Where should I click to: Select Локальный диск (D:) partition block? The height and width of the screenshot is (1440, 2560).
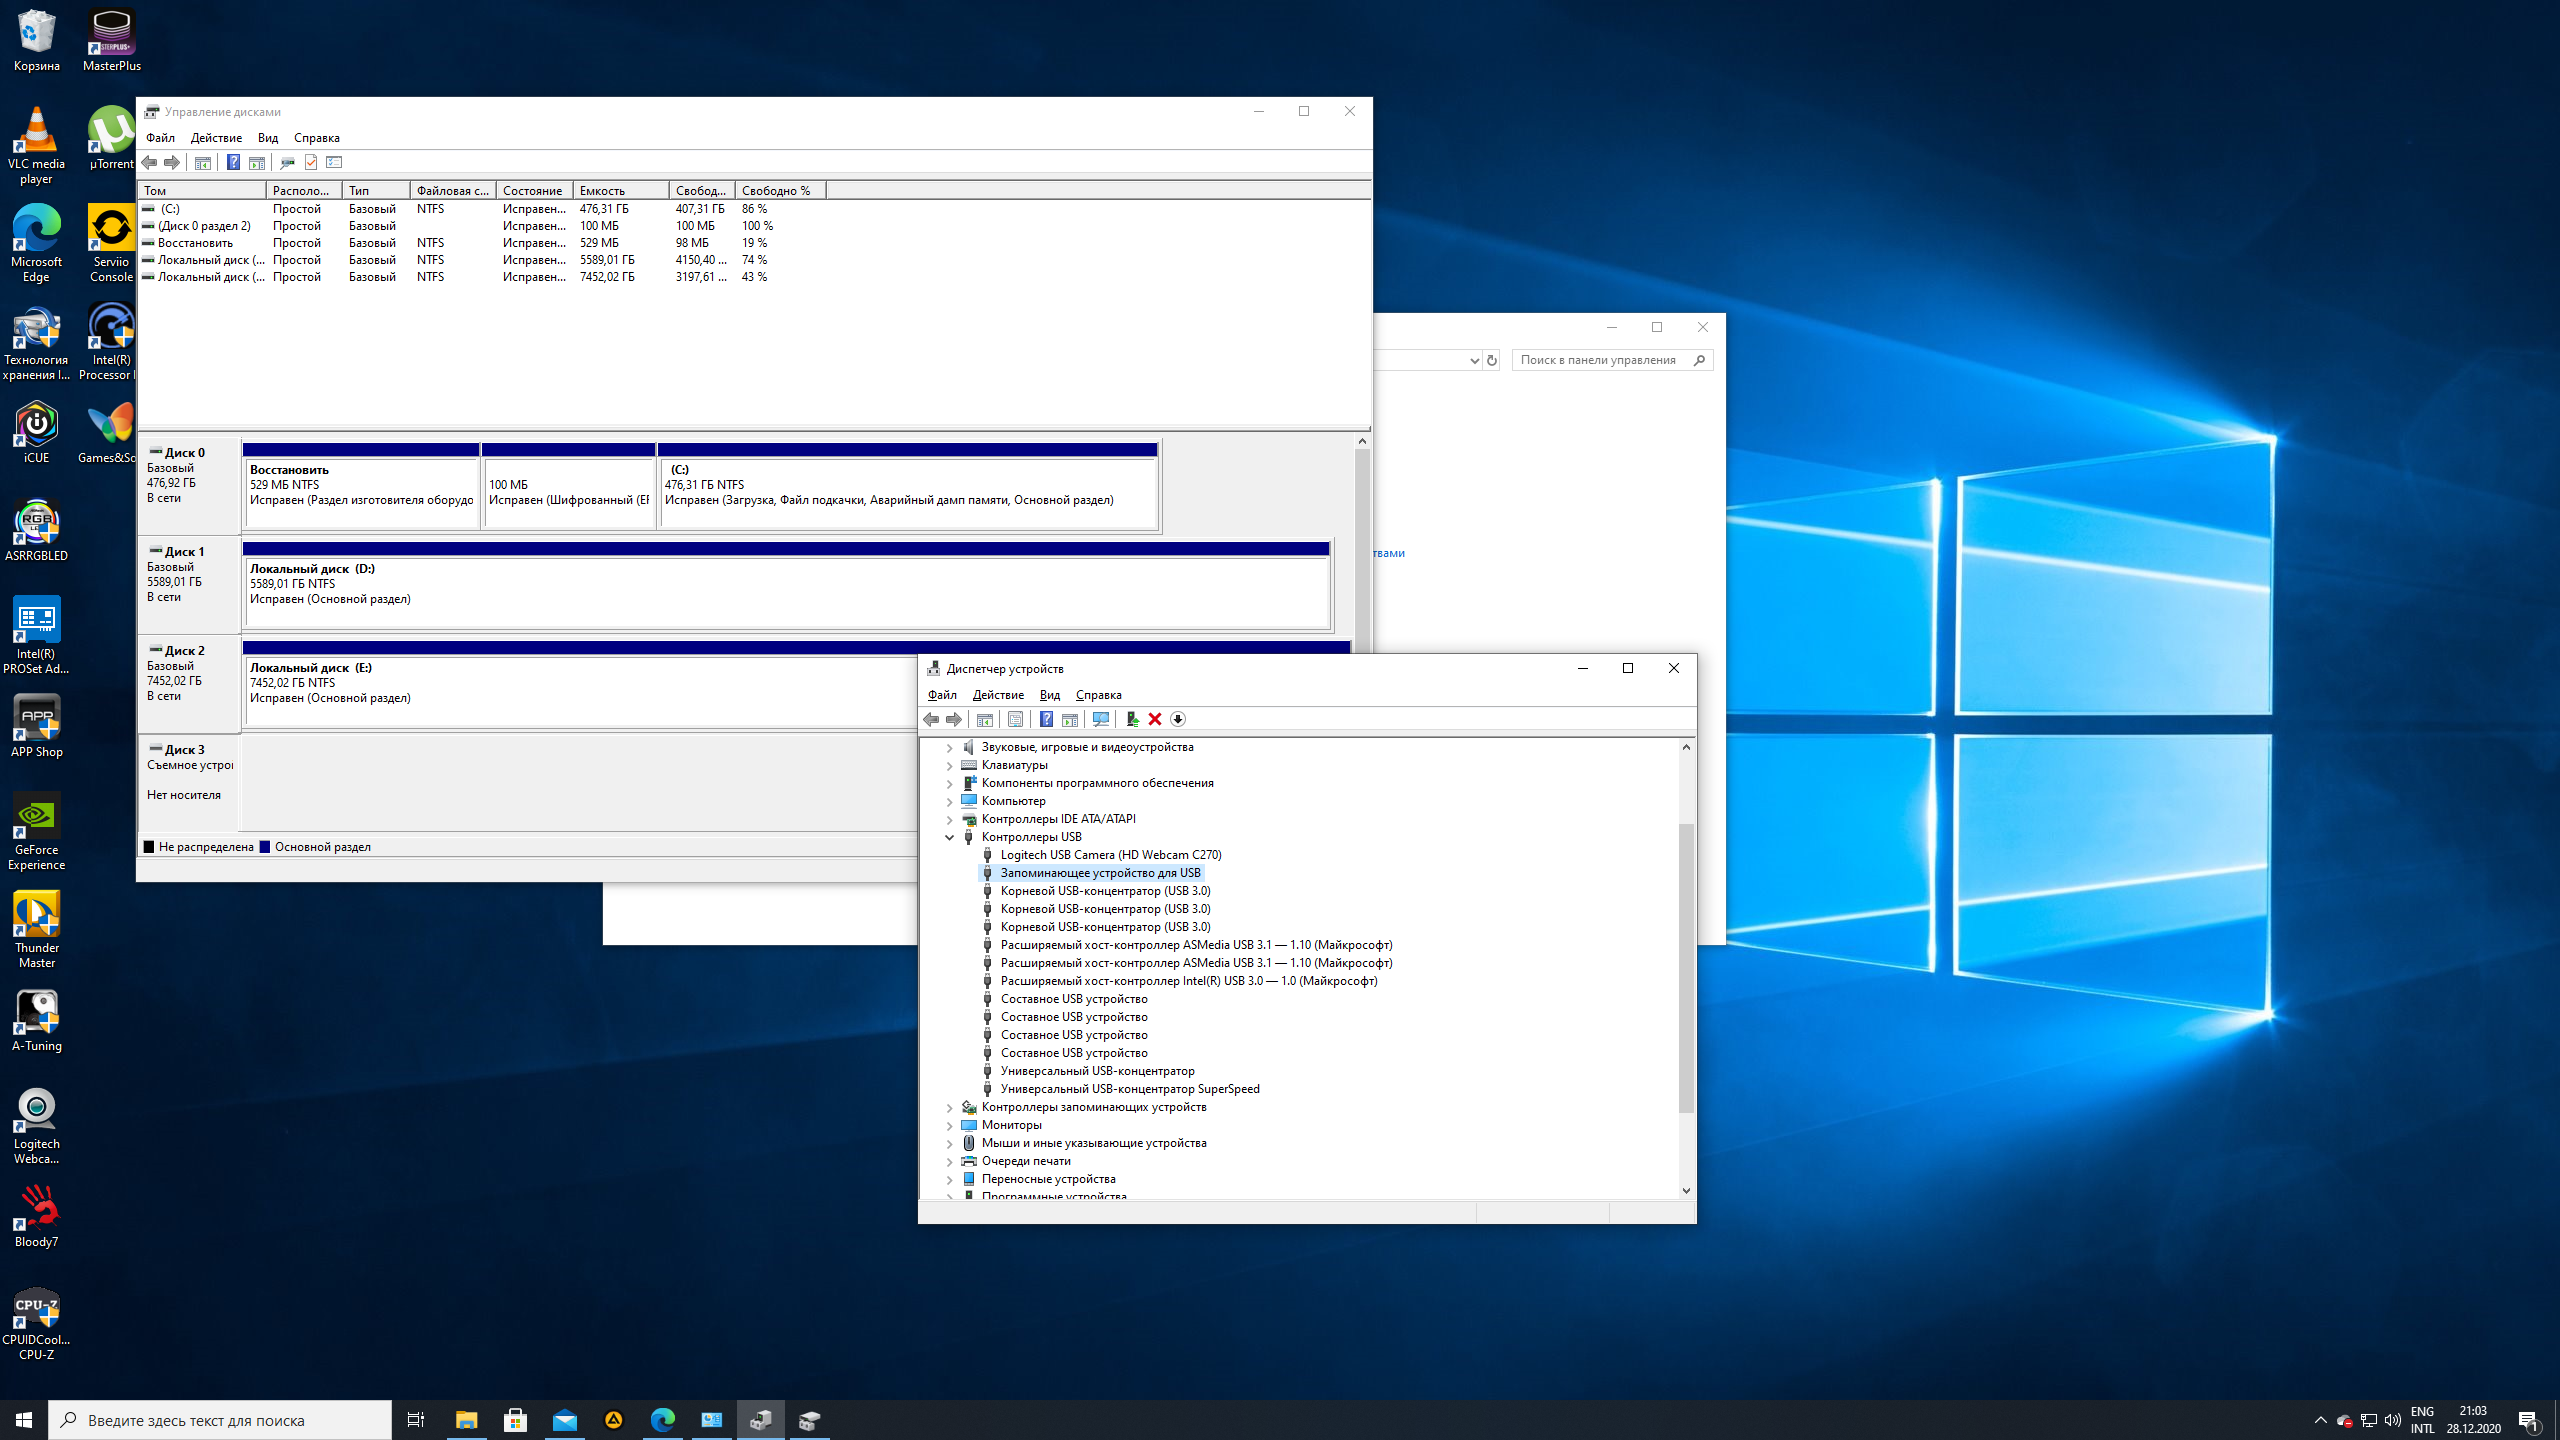[x=786, y=592]
